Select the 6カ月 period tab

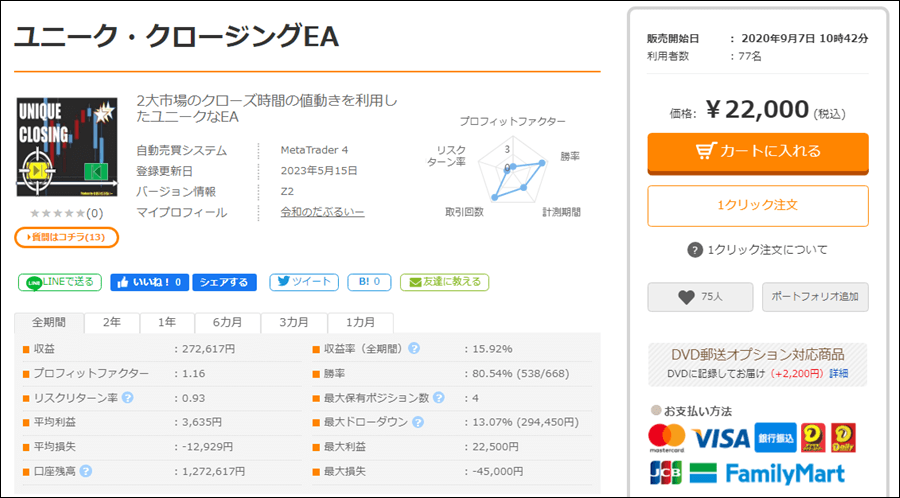(x=226, y=323)
